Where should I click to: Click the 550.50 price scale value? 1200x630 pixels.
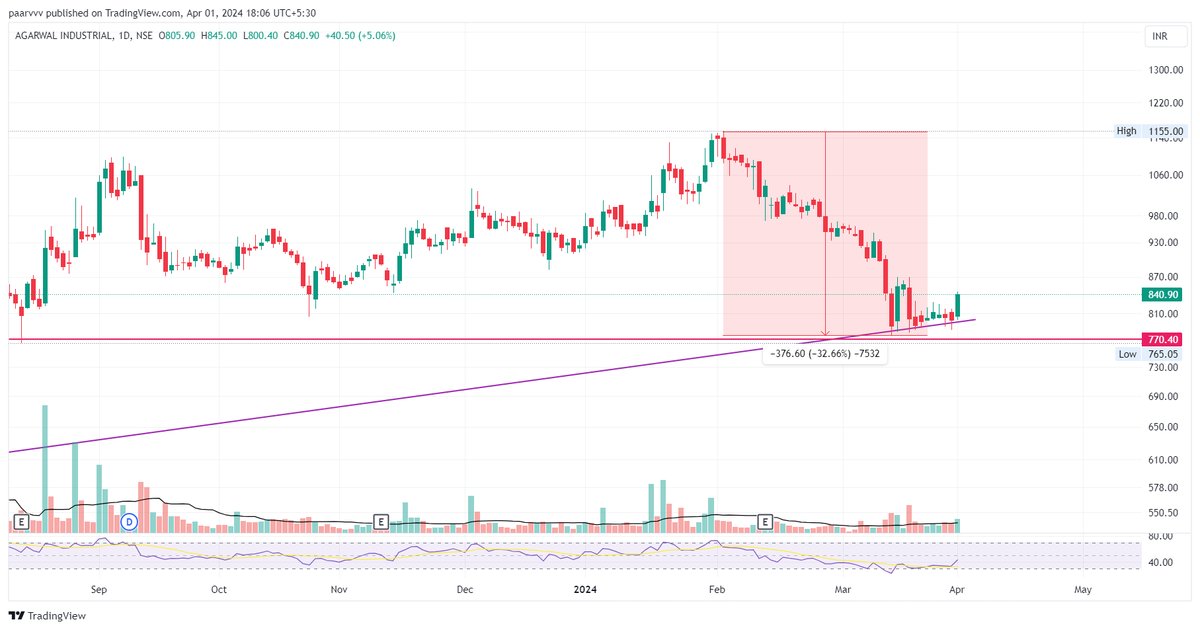[1165, 512]
